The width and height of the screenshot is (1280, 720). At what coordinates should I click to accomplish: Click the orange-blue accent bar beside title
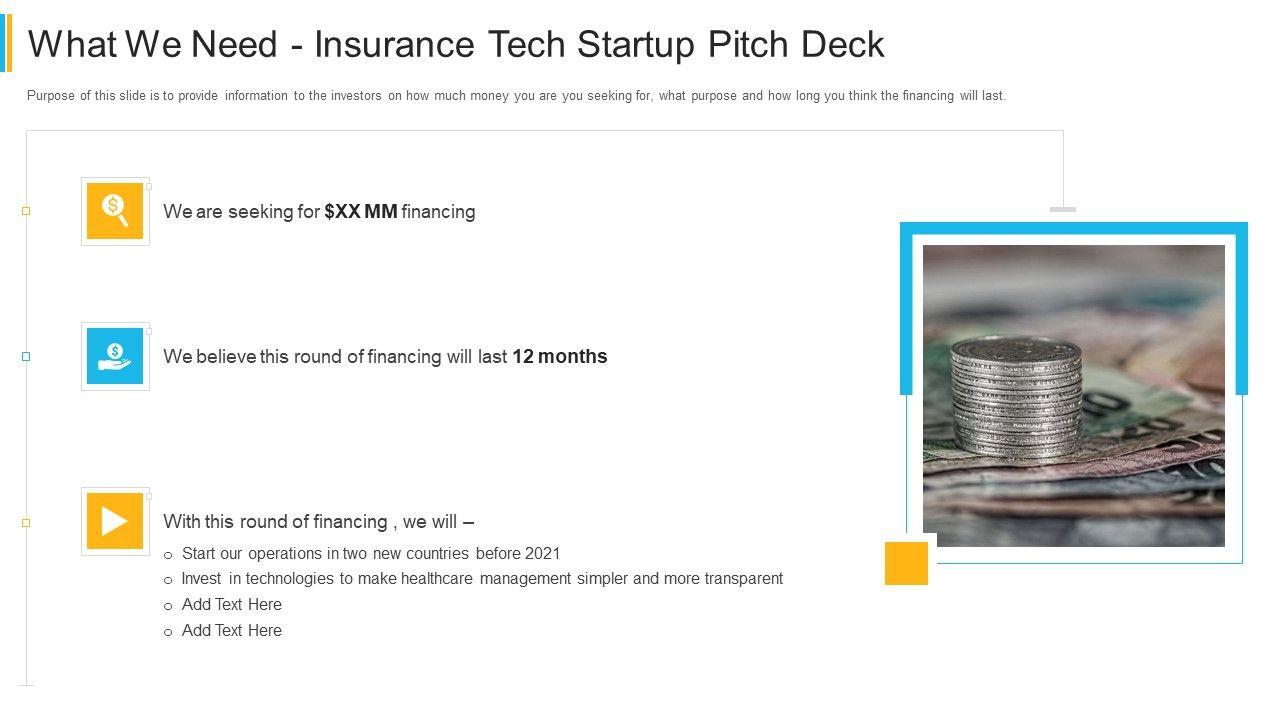7,43
